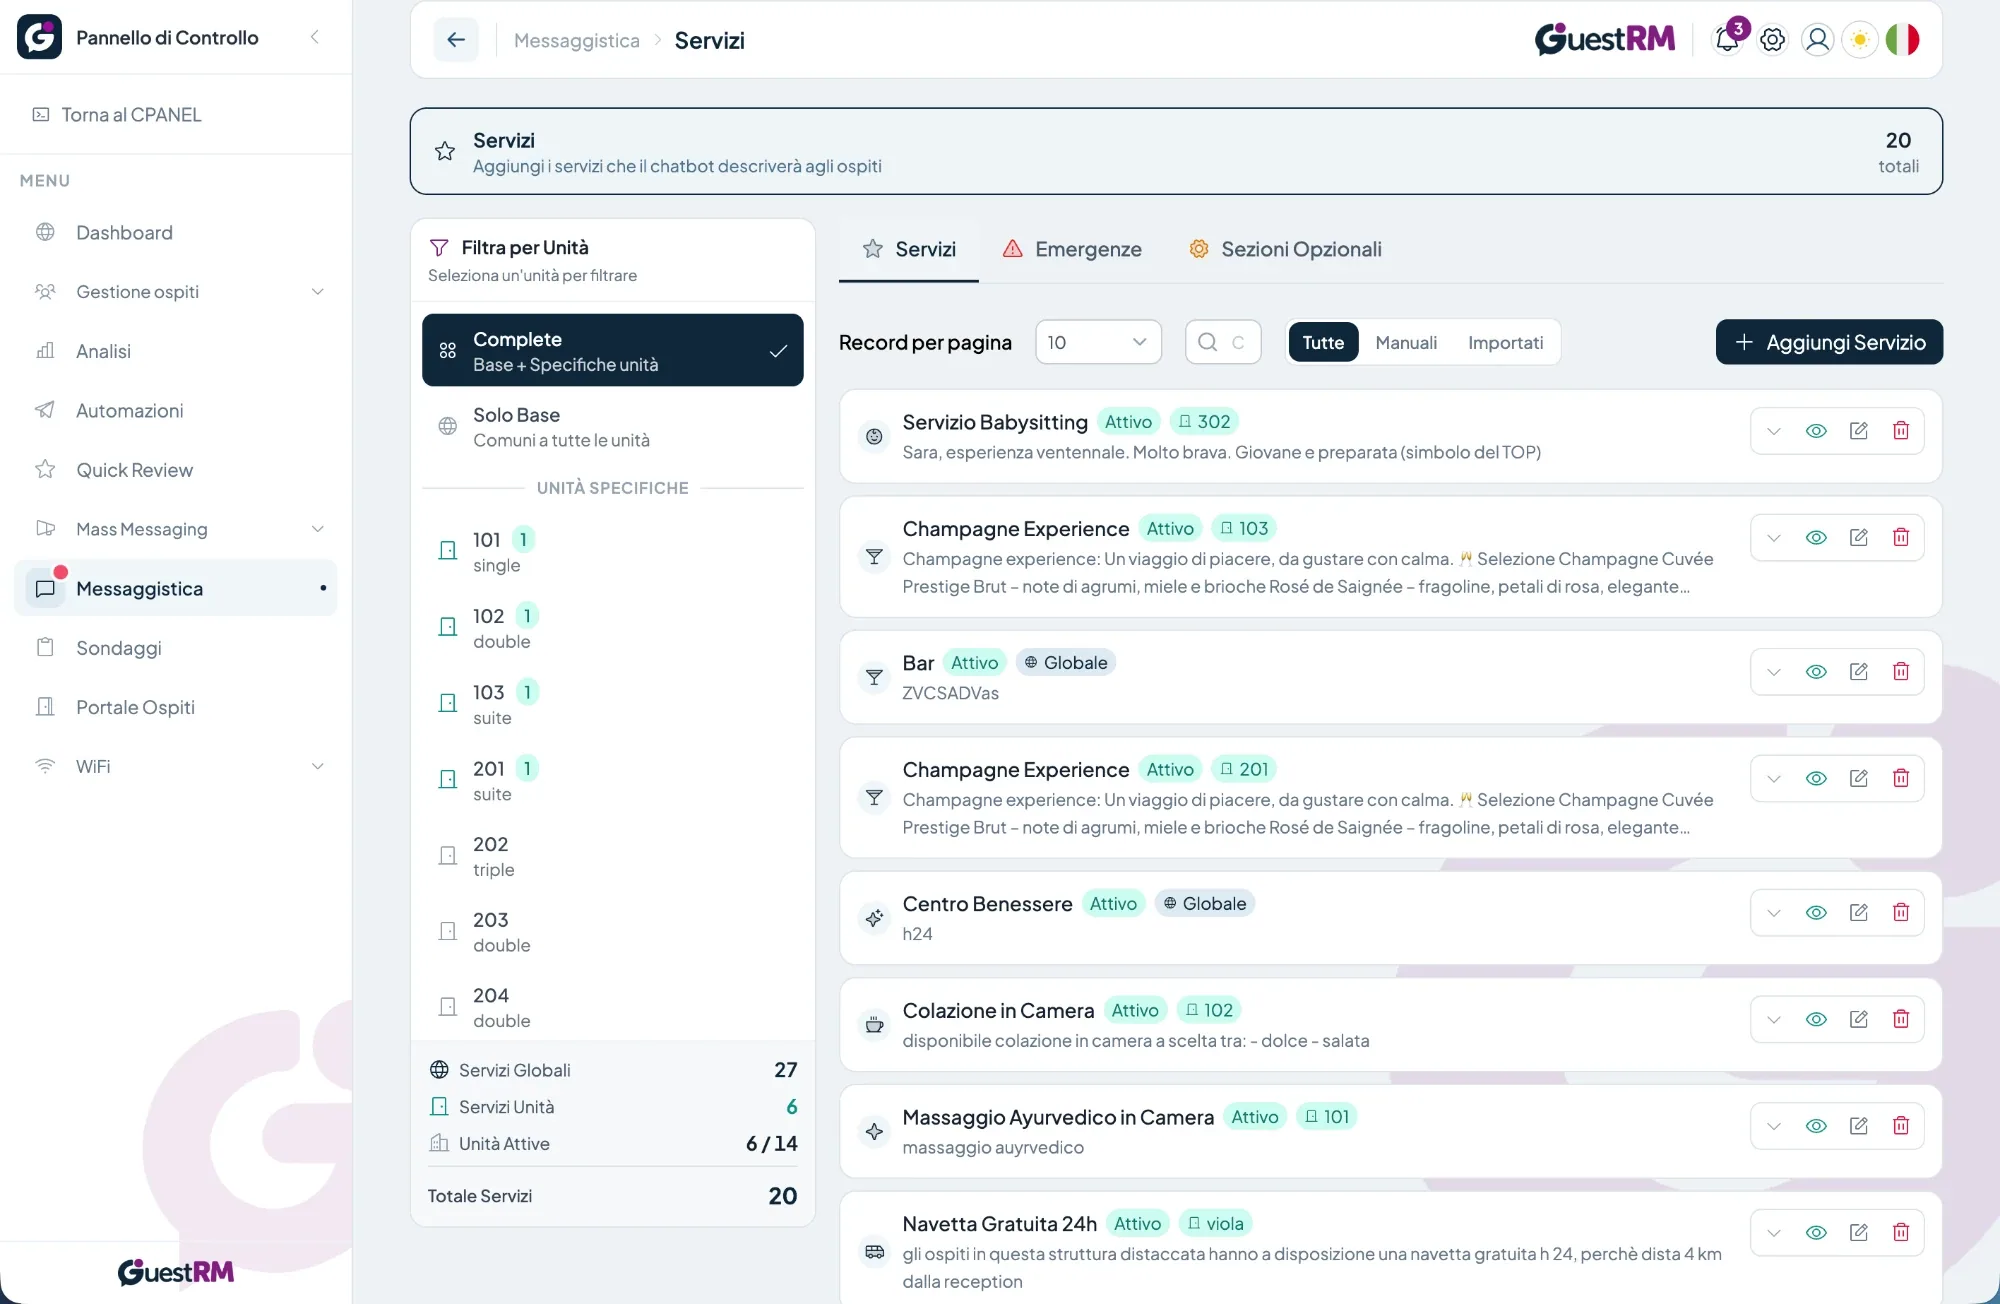
Task: Expand the Servizio Babysitting row chevron
Action: coord(1774,431)
